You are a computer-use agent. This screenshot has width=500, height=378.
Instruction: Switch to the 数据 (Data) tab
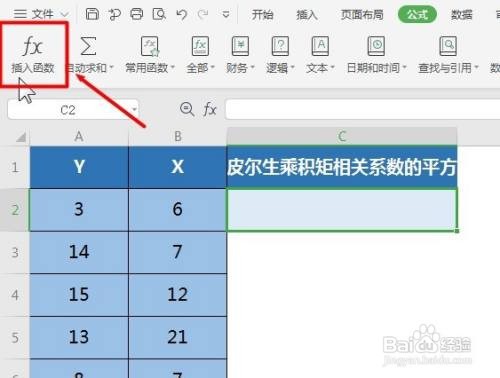pos(462,14)
